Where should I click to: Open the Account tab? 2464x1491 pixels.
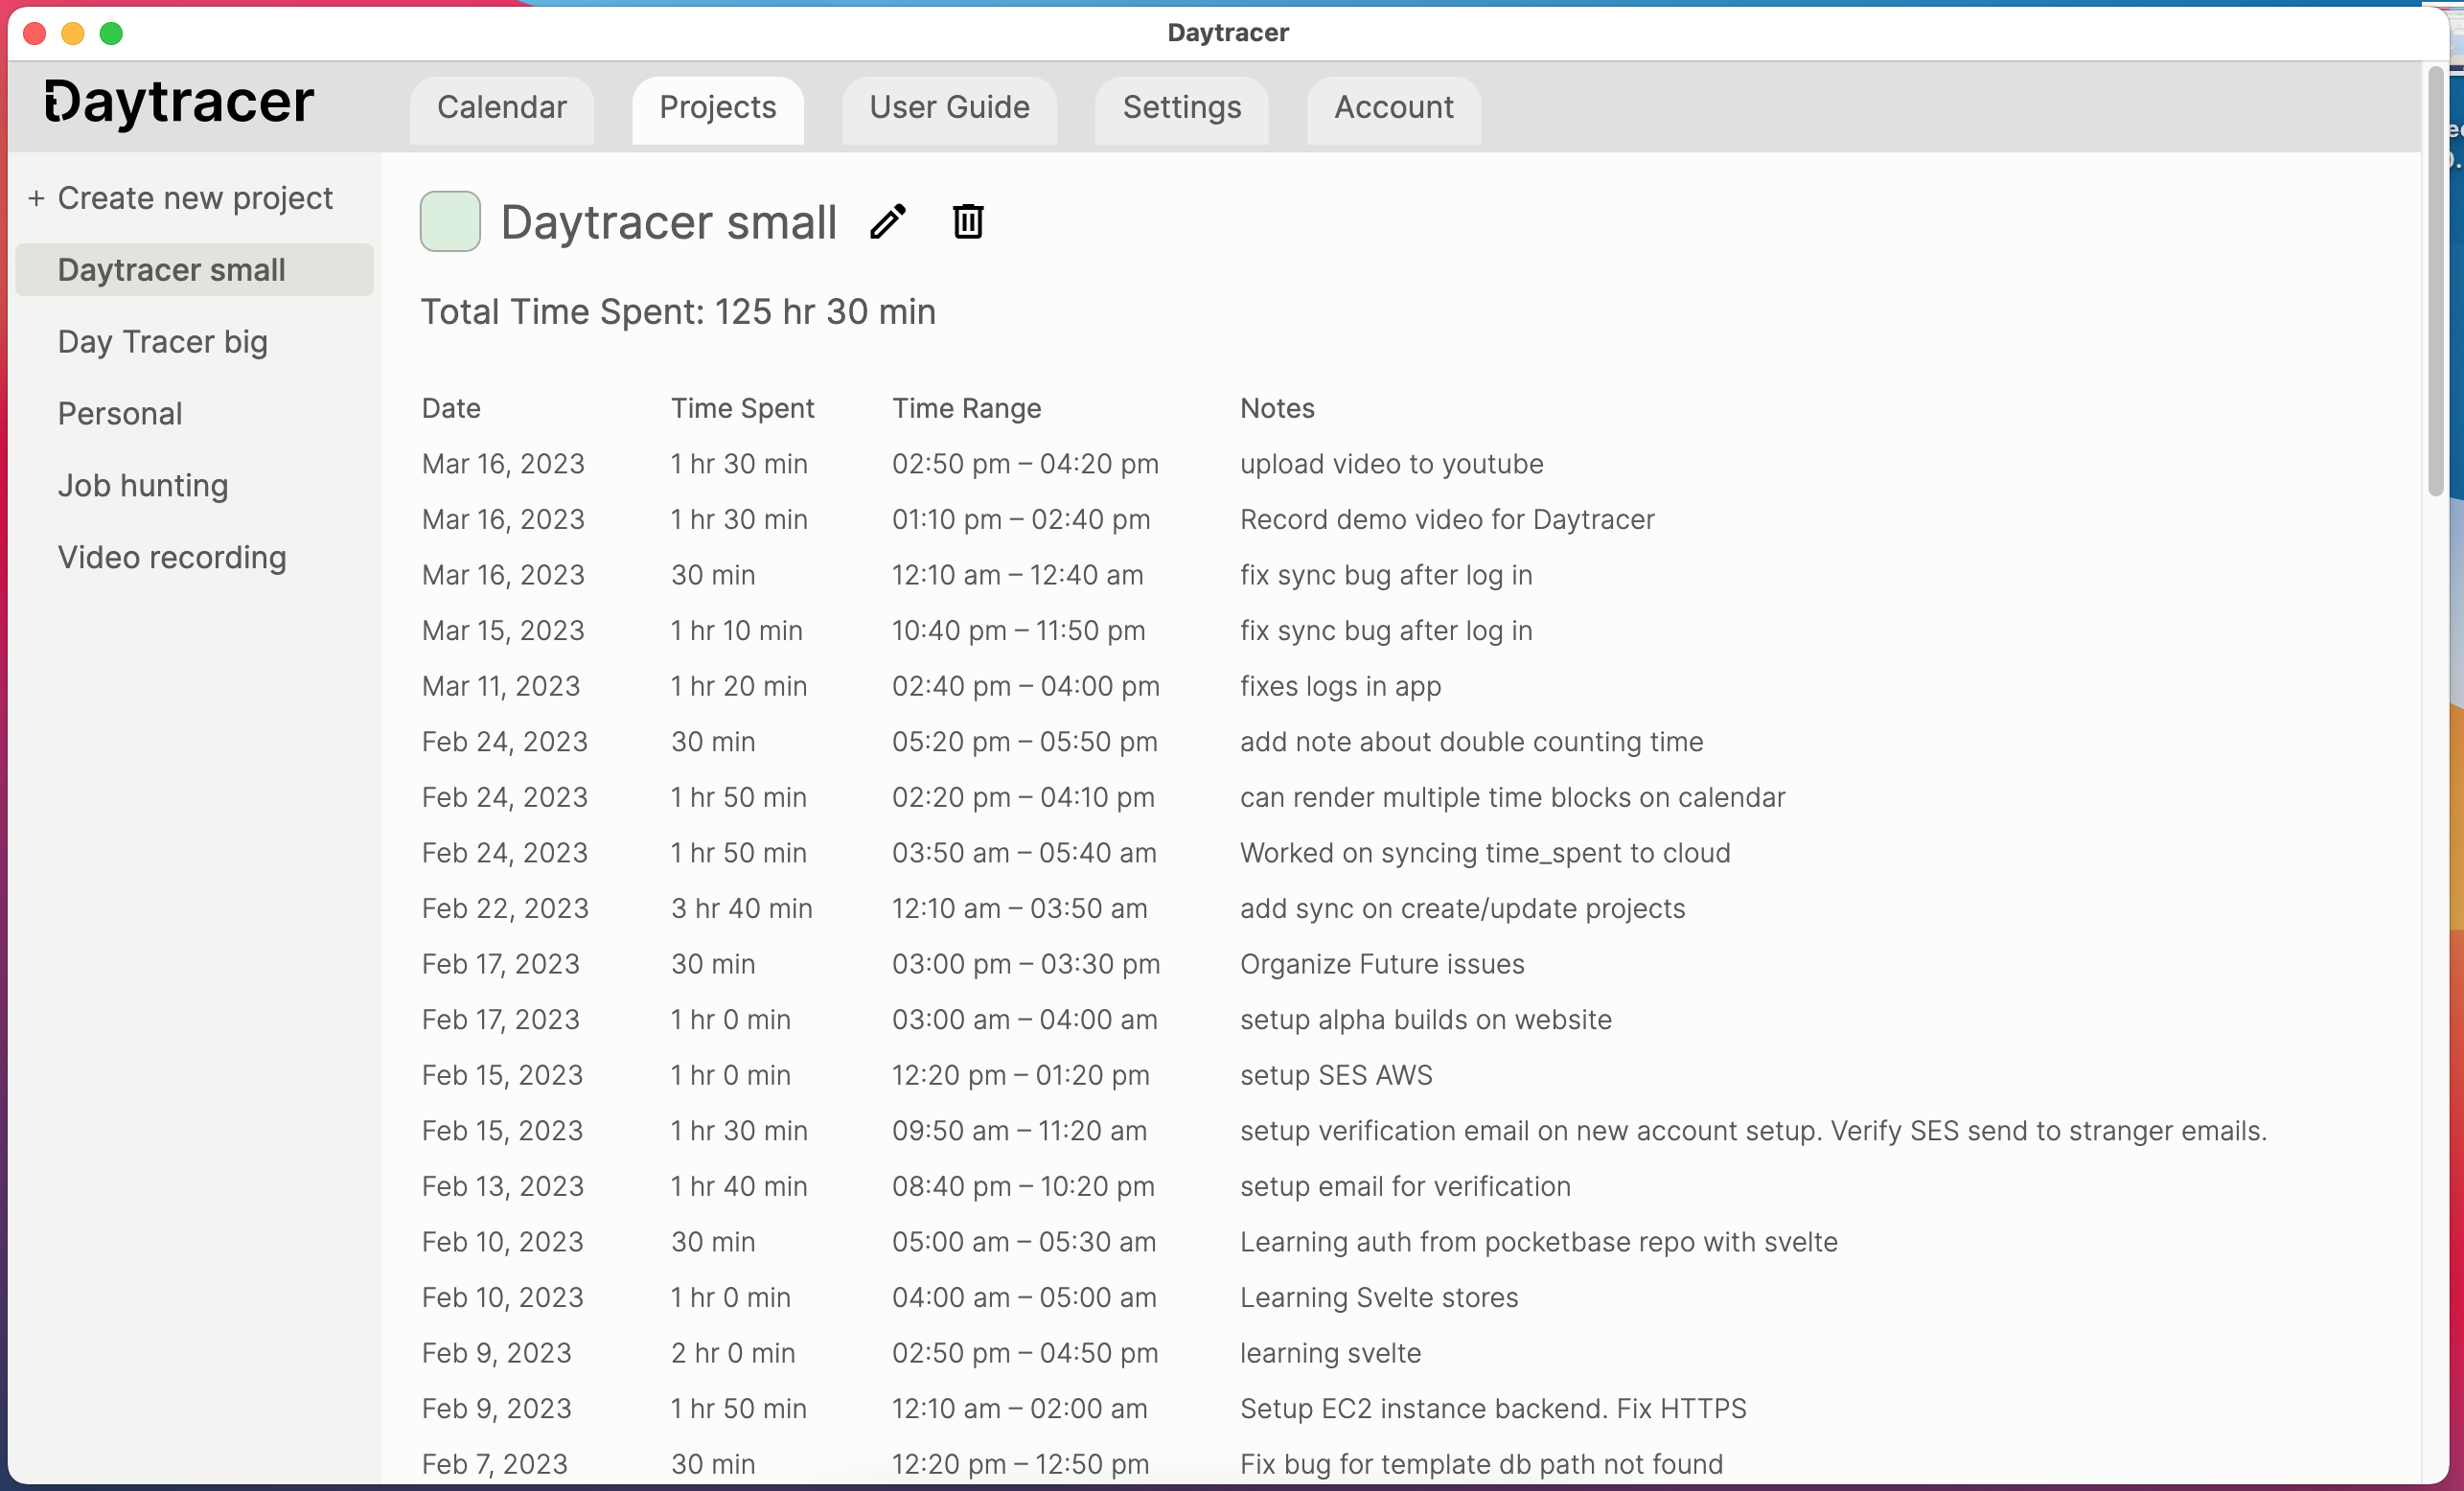click(x=1394, y=108)
